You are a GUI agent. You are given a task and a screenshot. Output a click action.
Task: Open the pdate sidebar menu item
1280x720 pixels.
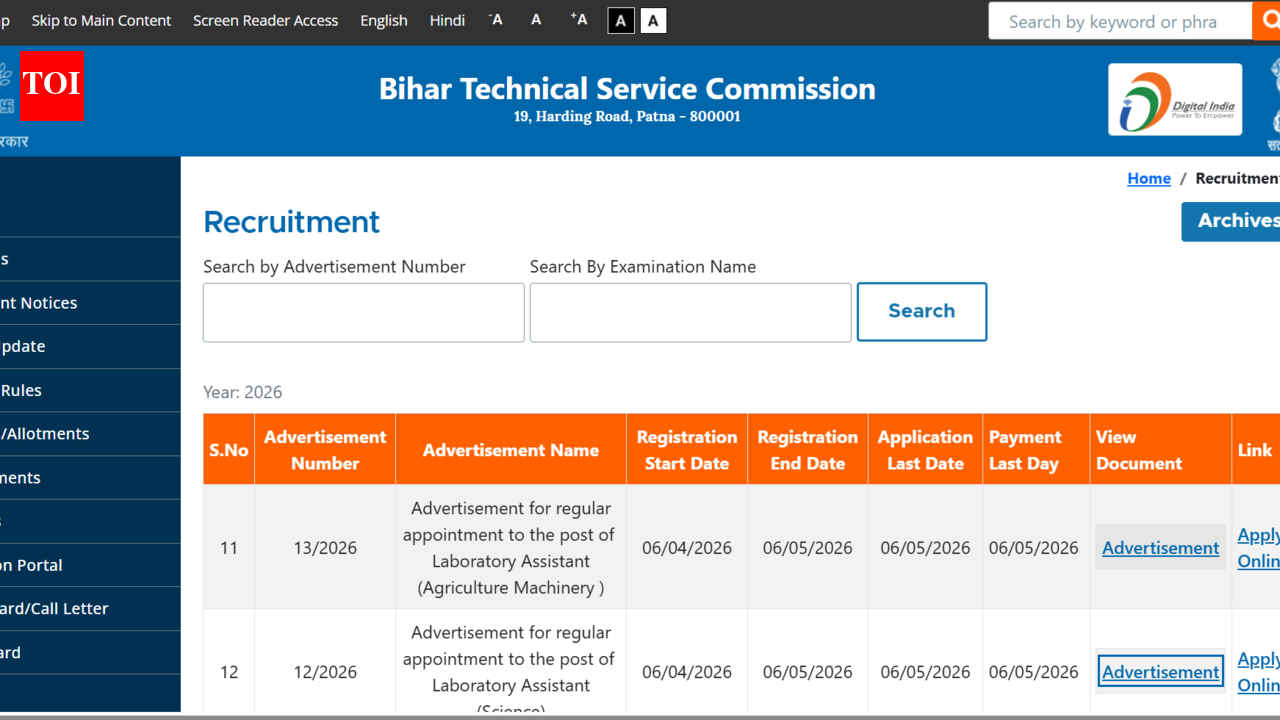pyautogui.click(x=90, y=346)
